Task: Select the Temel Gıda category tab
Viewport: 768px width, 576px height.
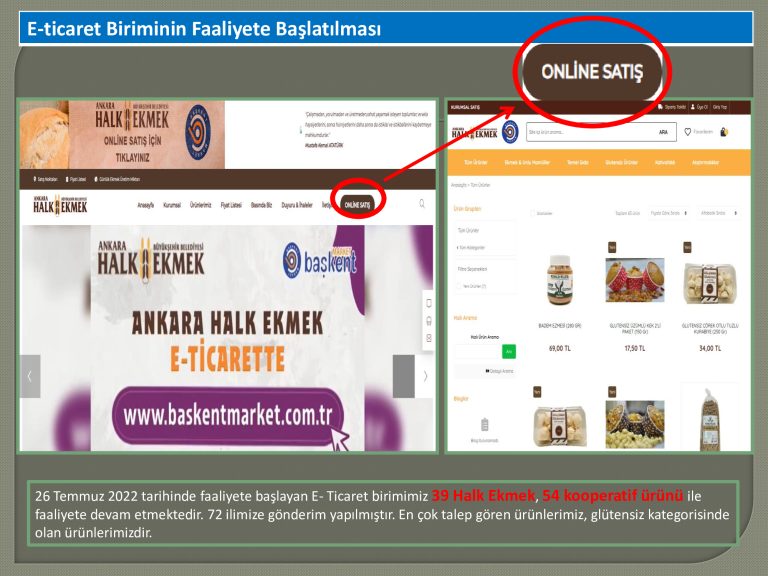Action: [578, 162]
